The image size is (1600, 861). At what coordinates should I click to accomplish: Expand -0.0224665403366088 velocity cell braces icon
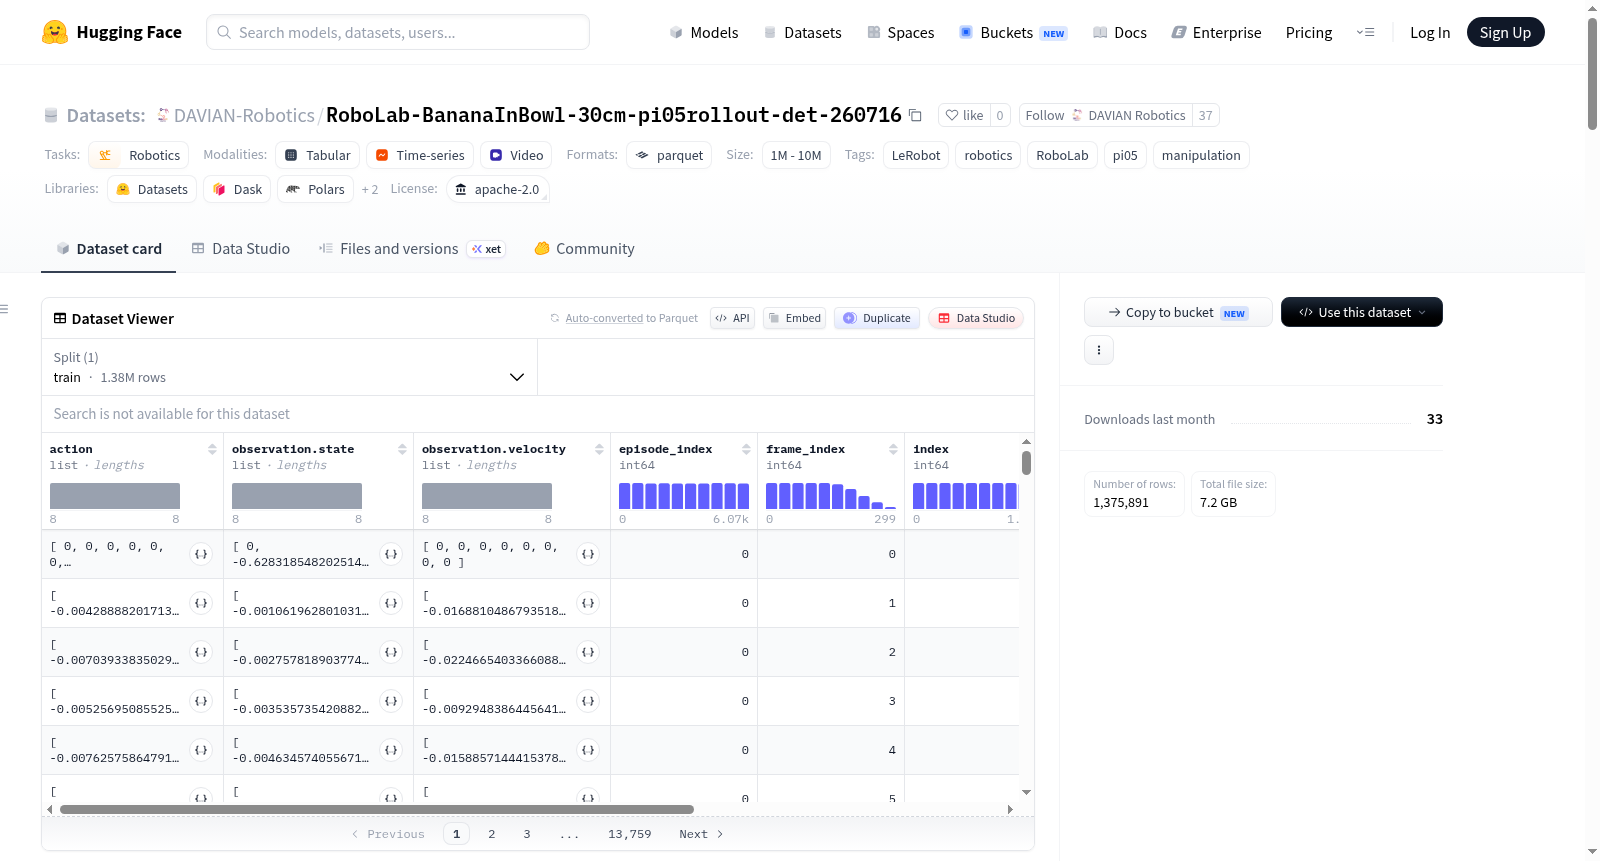(x=588, y=652)
